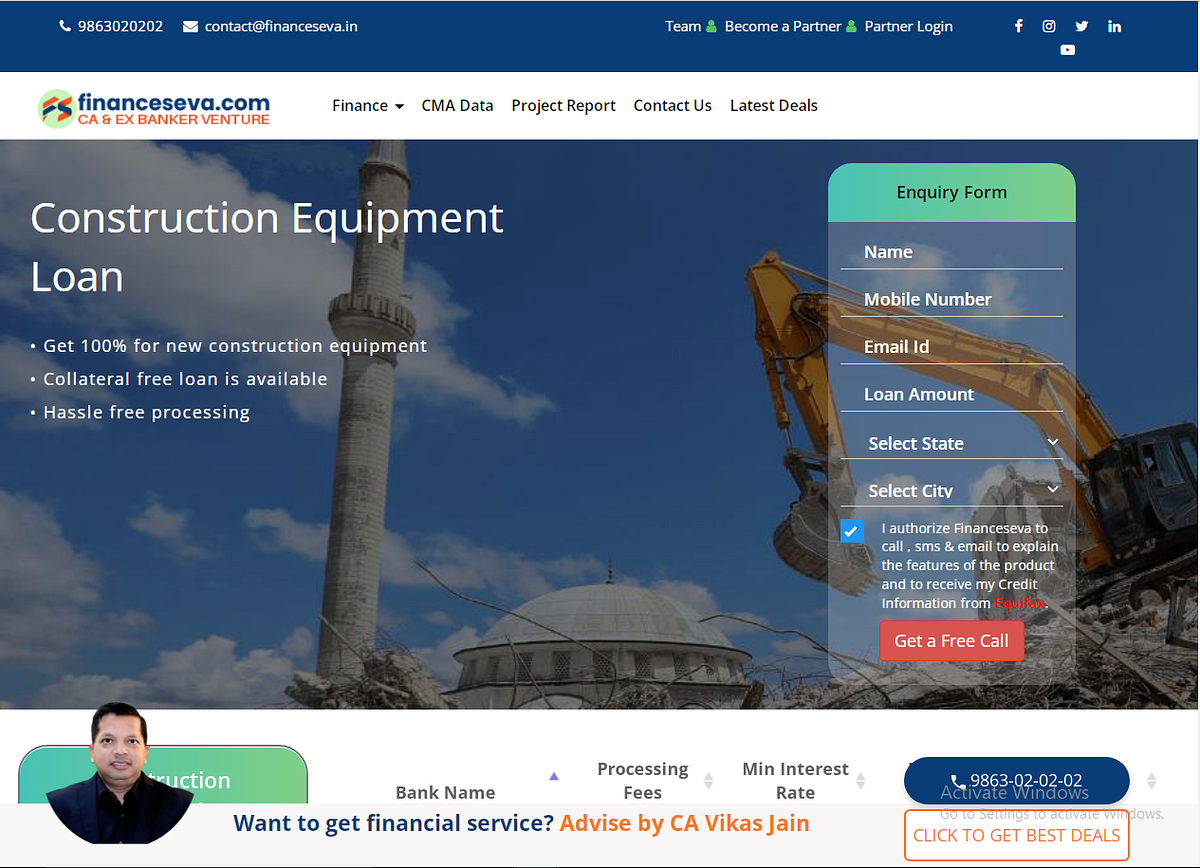The width and height of the screenshot is (1200, 868).
Task: Open the YouTube channel icon
Action: 1067,49
